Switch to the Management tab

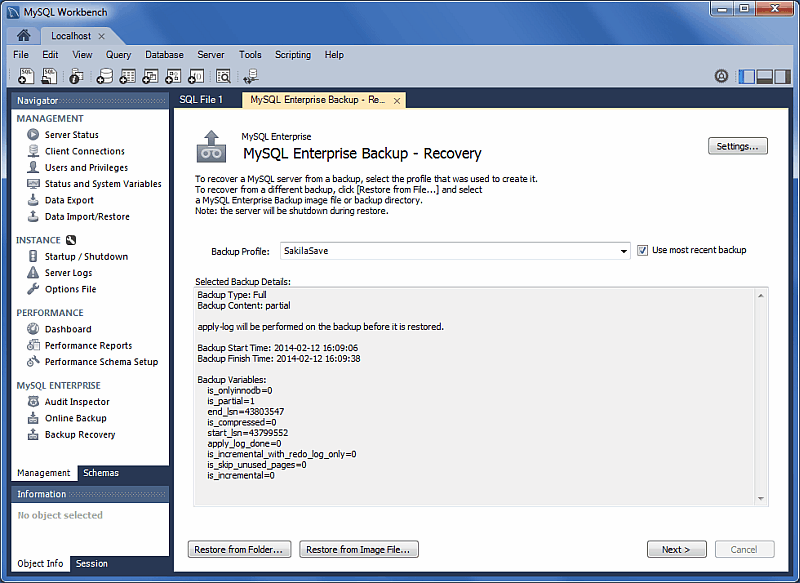[44, 473]
